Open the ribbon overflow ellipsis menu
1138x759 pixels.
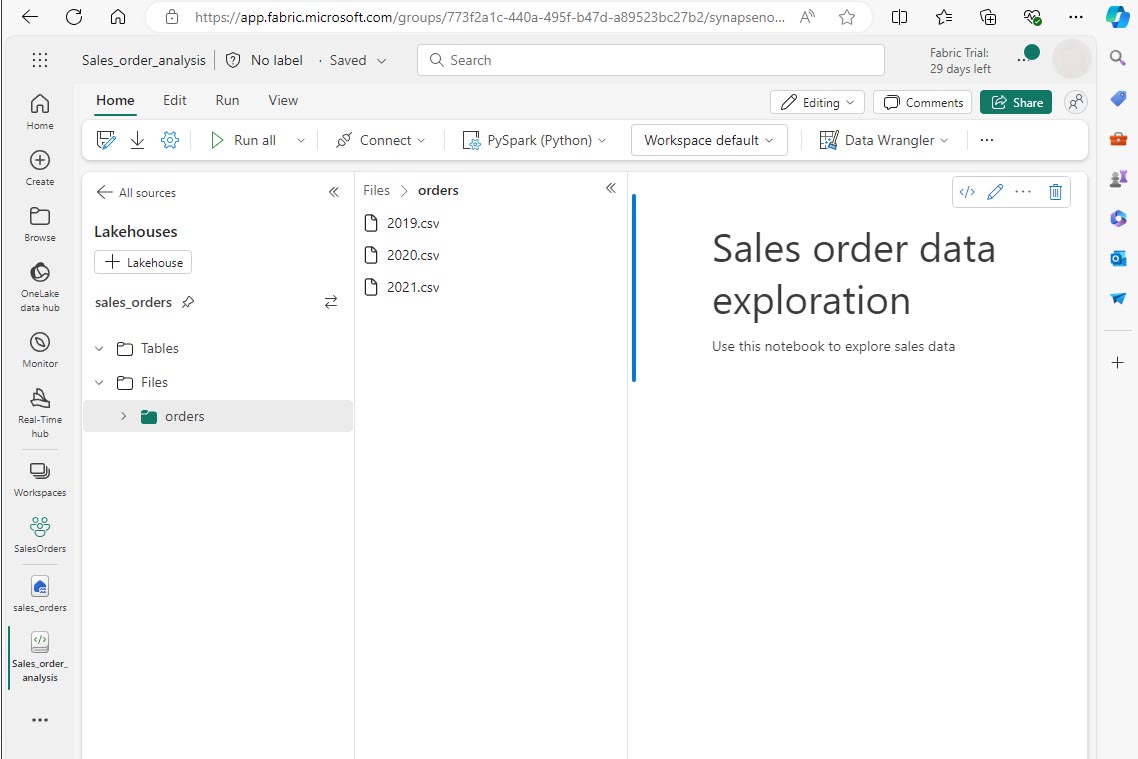986,140
